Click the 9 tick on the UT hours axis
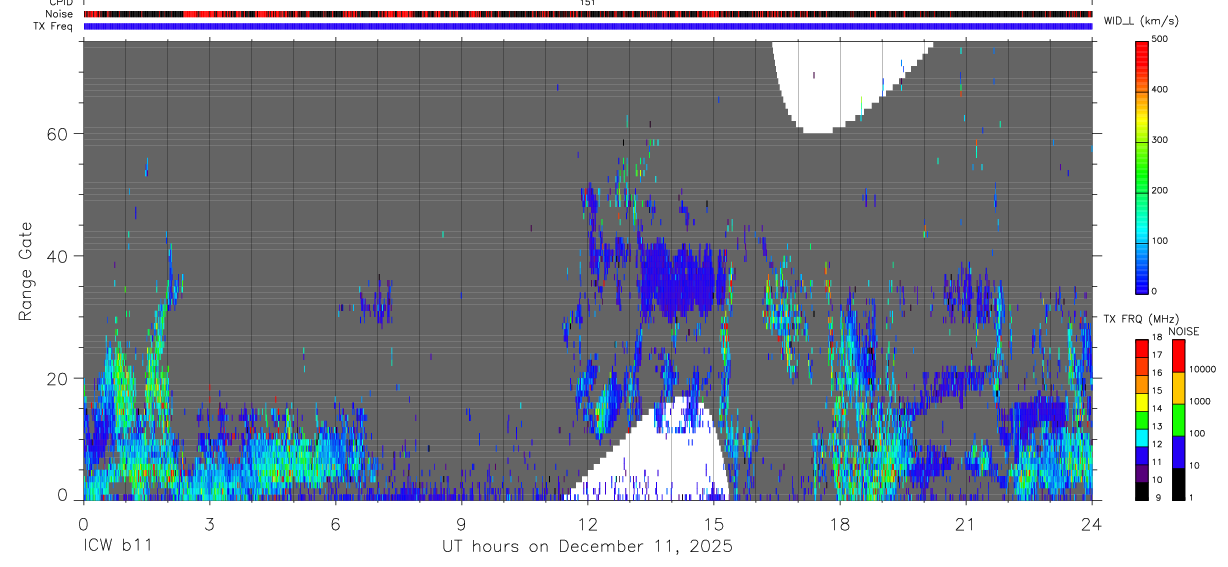Viewport: 1228px width, 567px height. 461,523
